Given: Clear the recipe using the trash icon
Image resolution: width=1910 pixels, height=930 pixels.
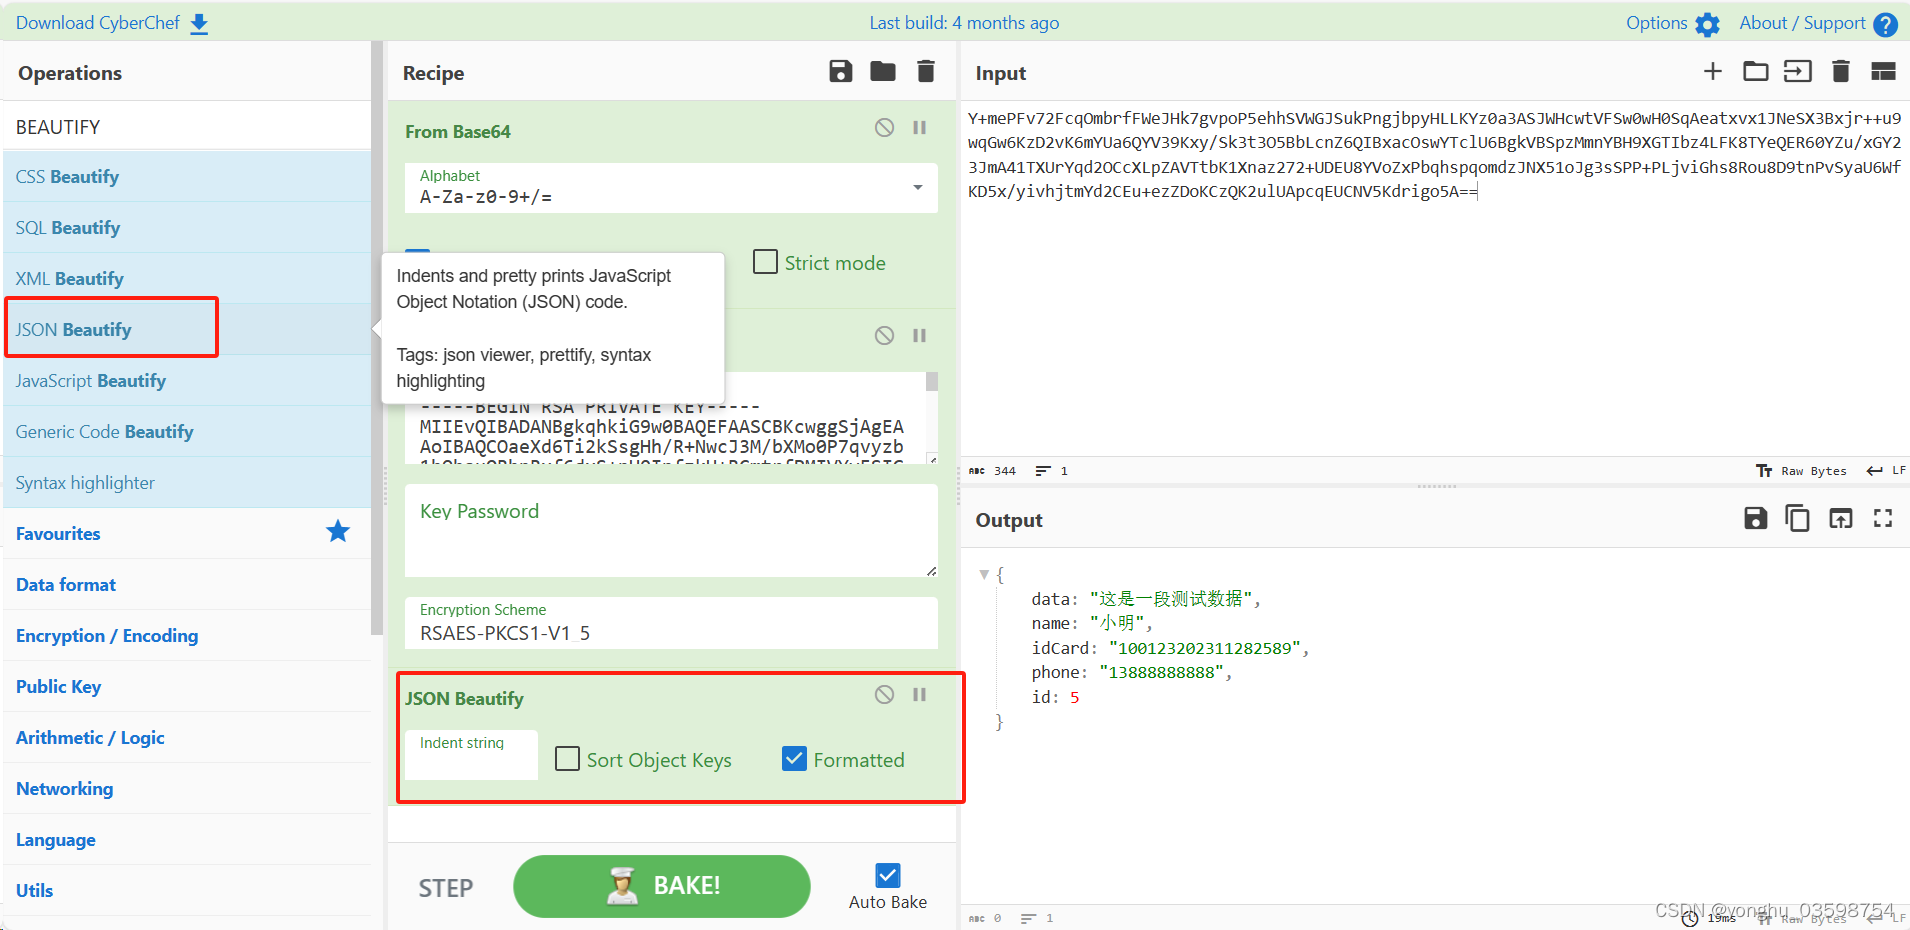Looking at the screenshot, I should (925, 71).
